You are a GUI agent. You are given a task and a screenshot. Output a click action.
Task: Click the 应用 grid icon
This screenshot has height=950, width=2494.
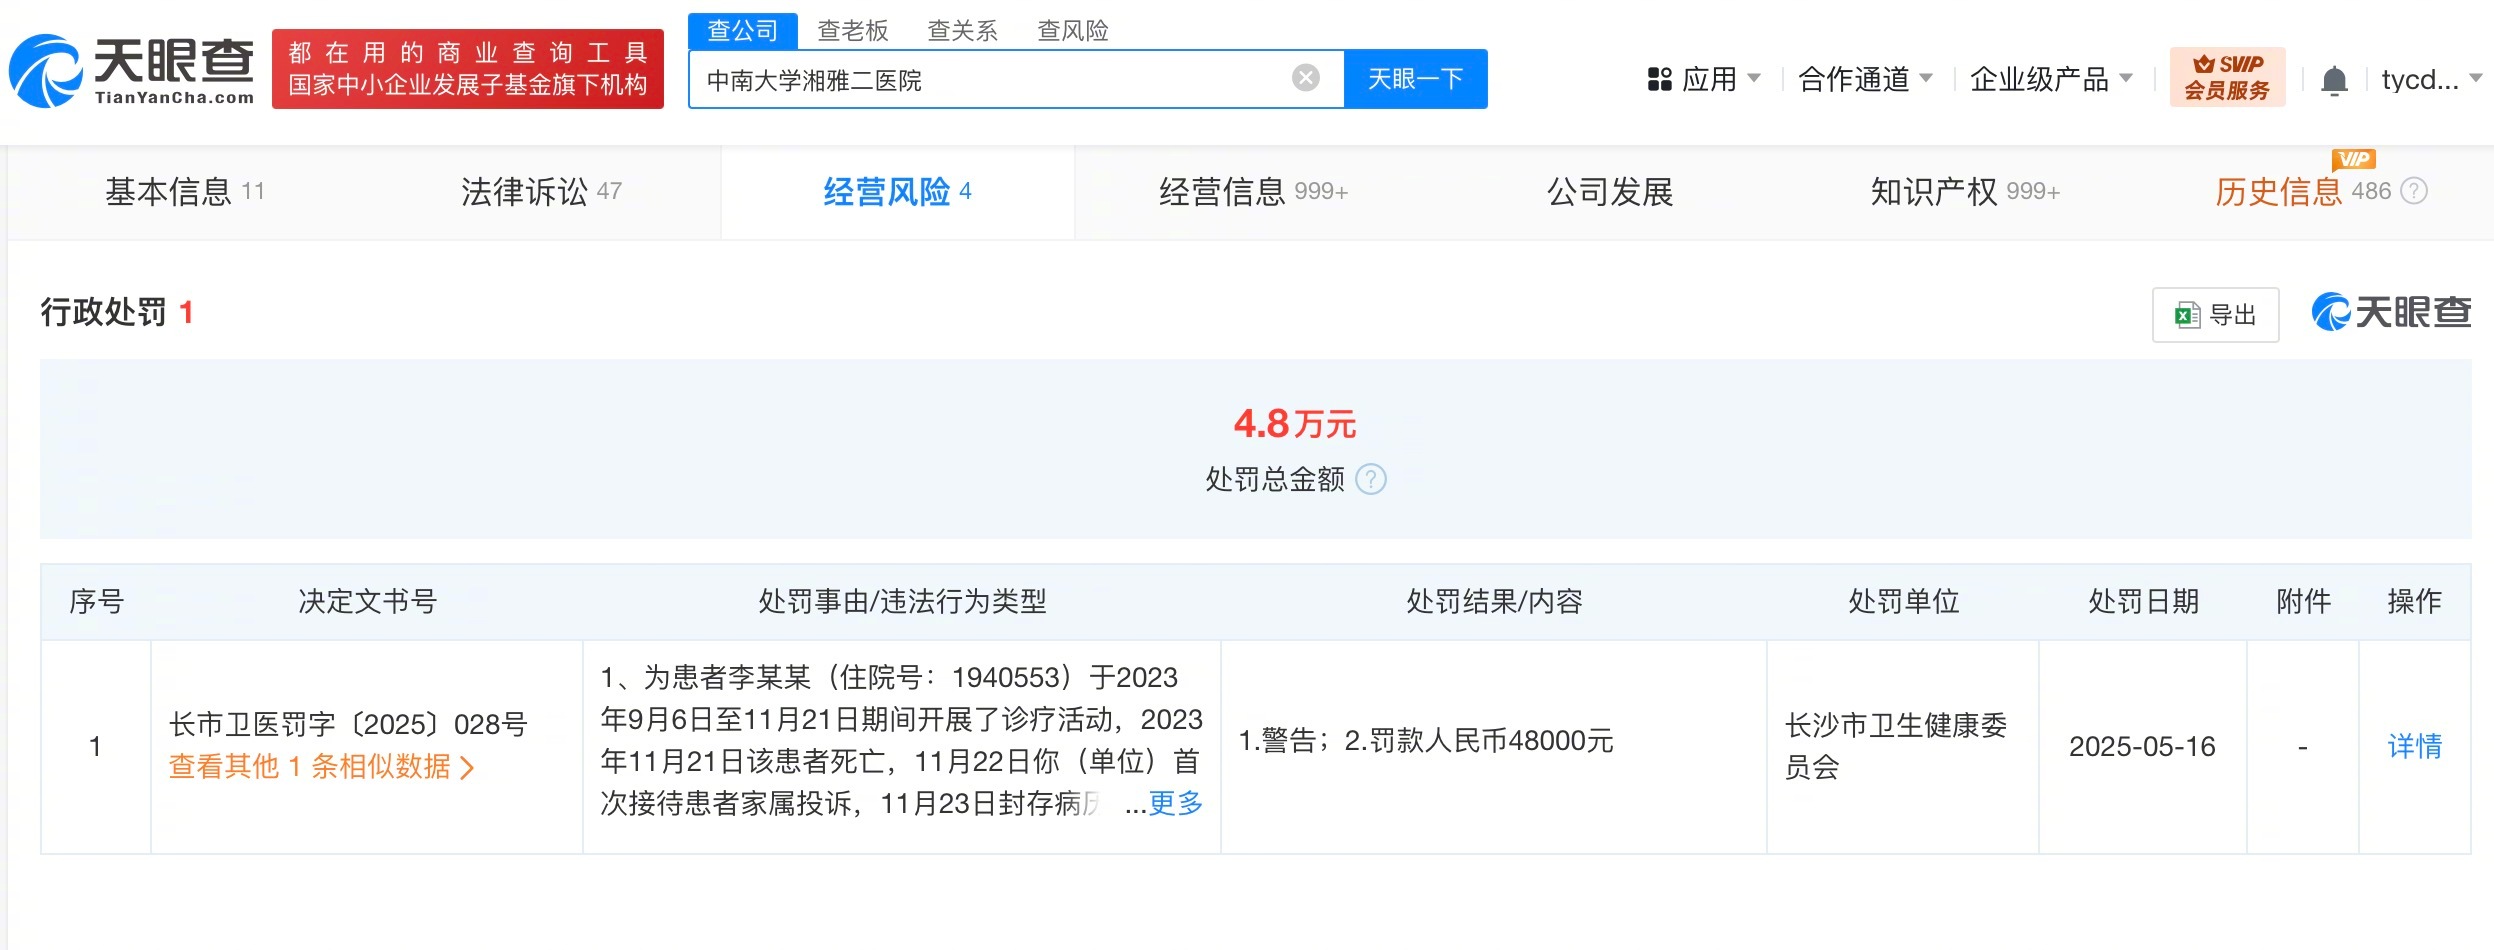[x=1660, y=79]
